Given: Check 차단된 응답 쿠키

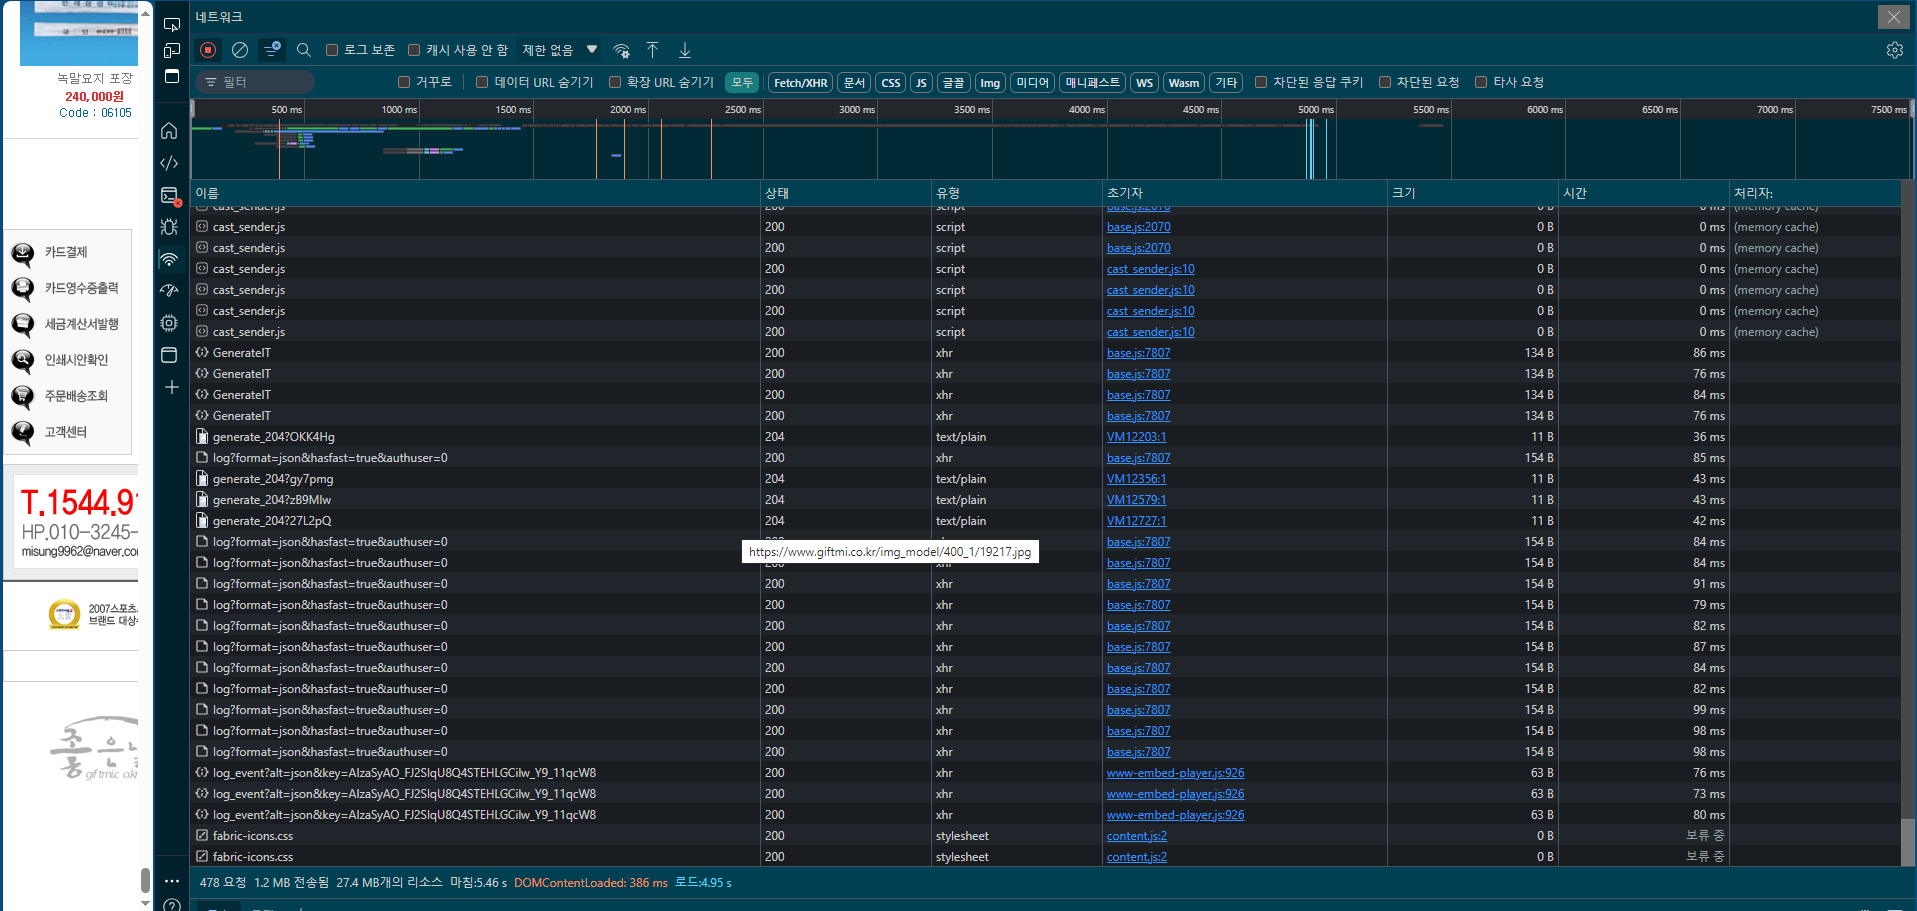Looking at the screenshot, I should coord(1261,82).
